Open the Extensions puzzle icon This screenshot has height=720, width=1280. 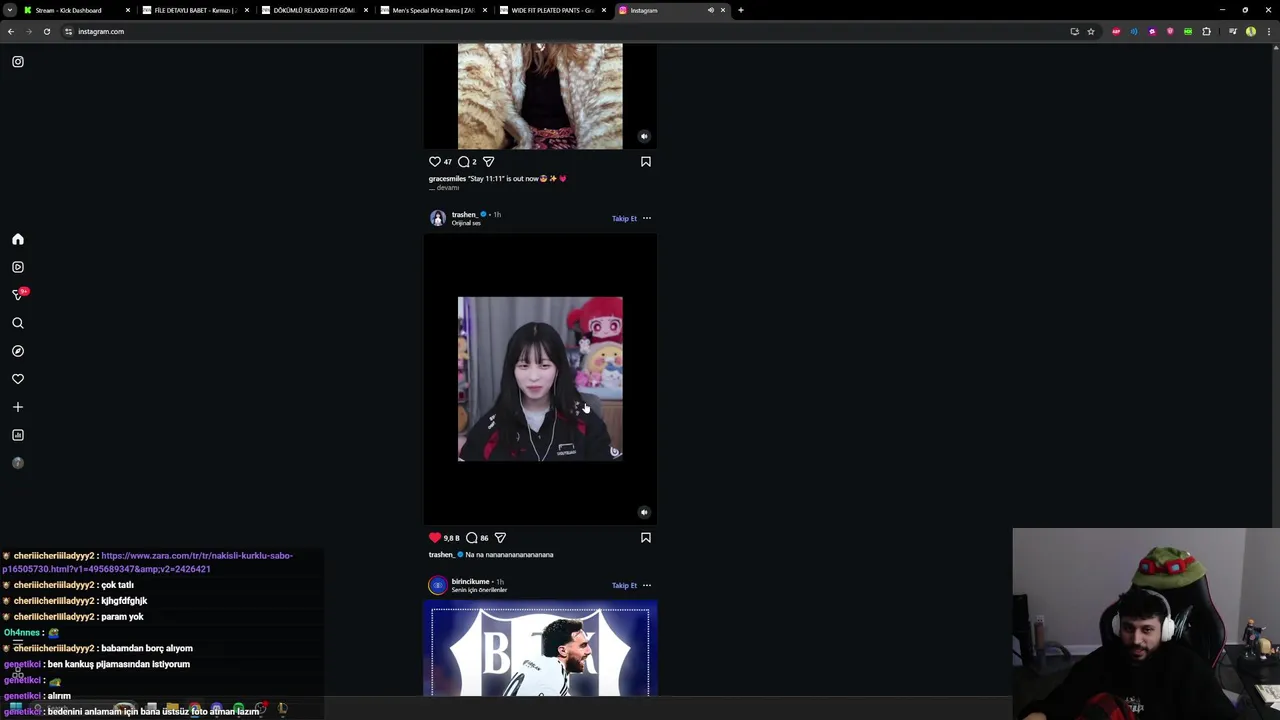point(1206,31)
